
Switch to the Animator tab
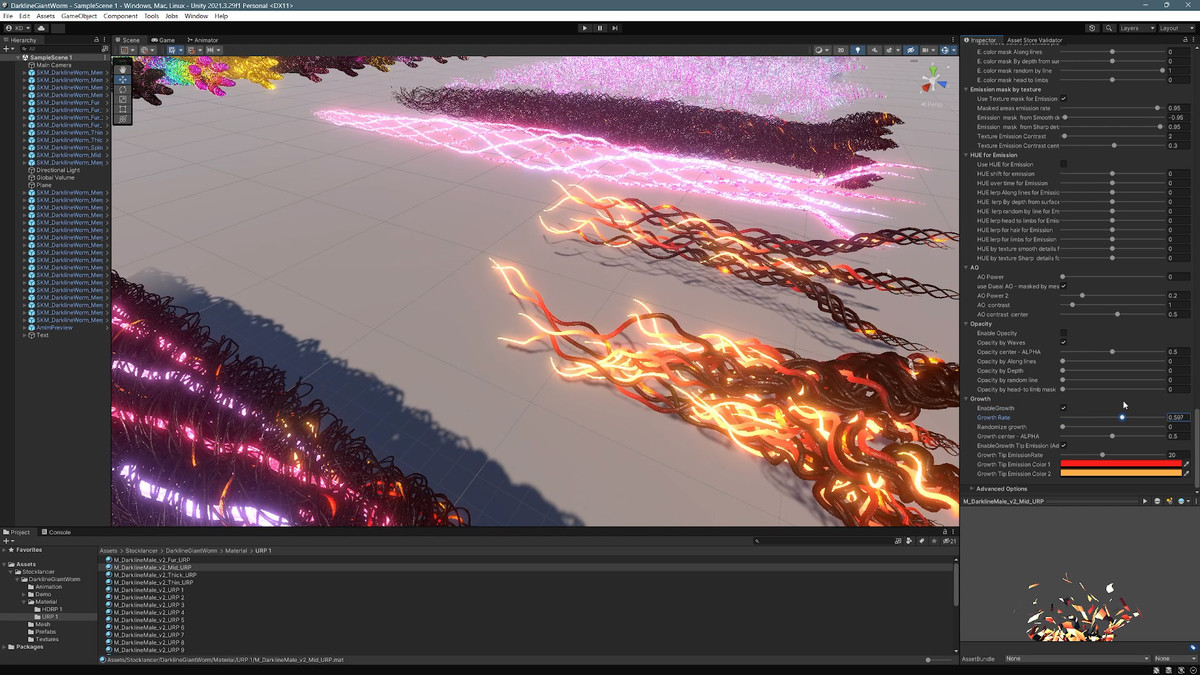coord(203,40)
